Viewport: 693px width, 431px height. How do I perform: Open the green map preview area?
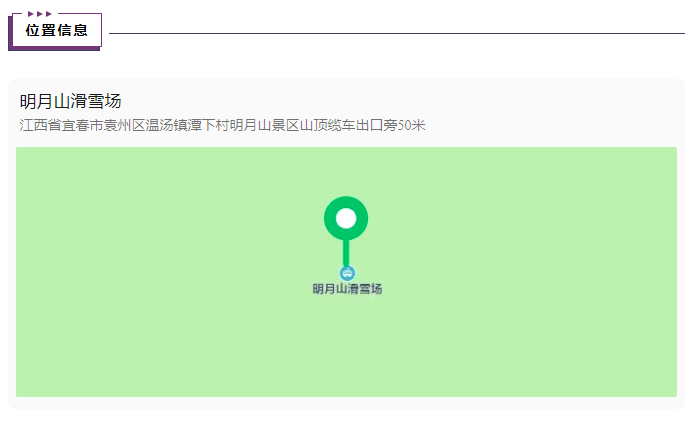point(346,272)
